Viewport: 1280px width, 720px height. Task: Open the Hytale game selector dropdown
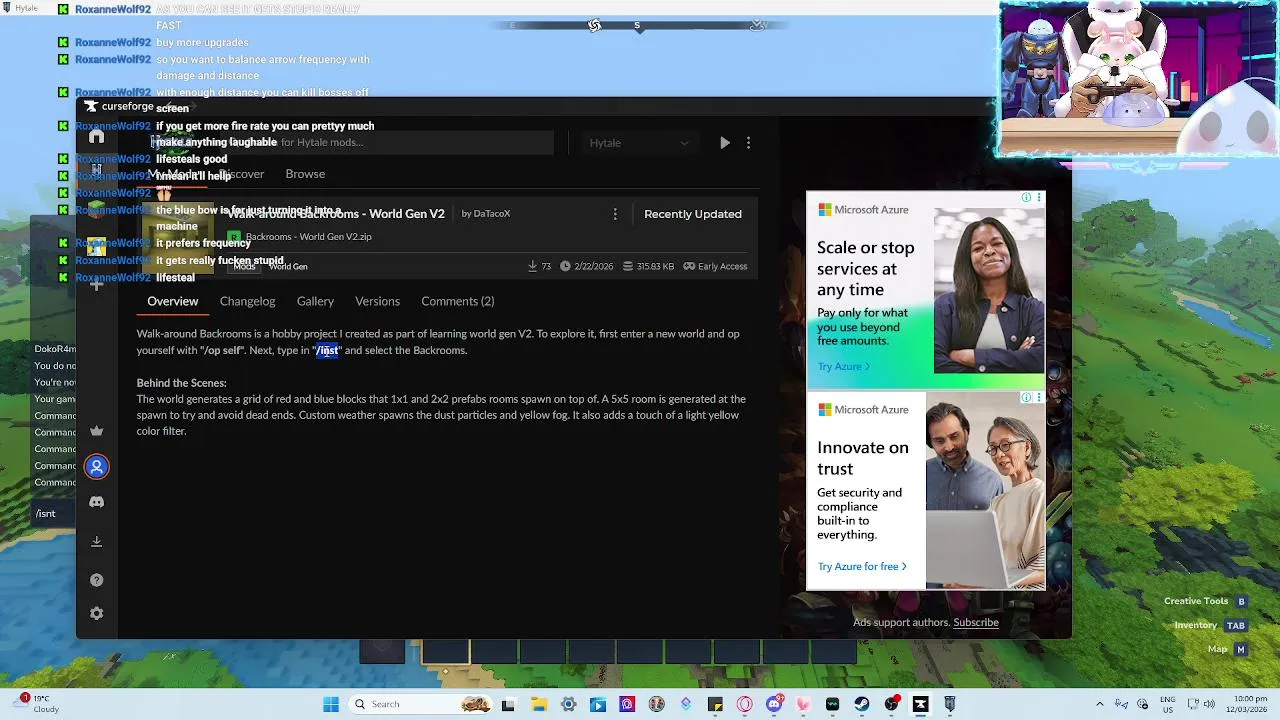pyautogui.click(x=639, y=143)
